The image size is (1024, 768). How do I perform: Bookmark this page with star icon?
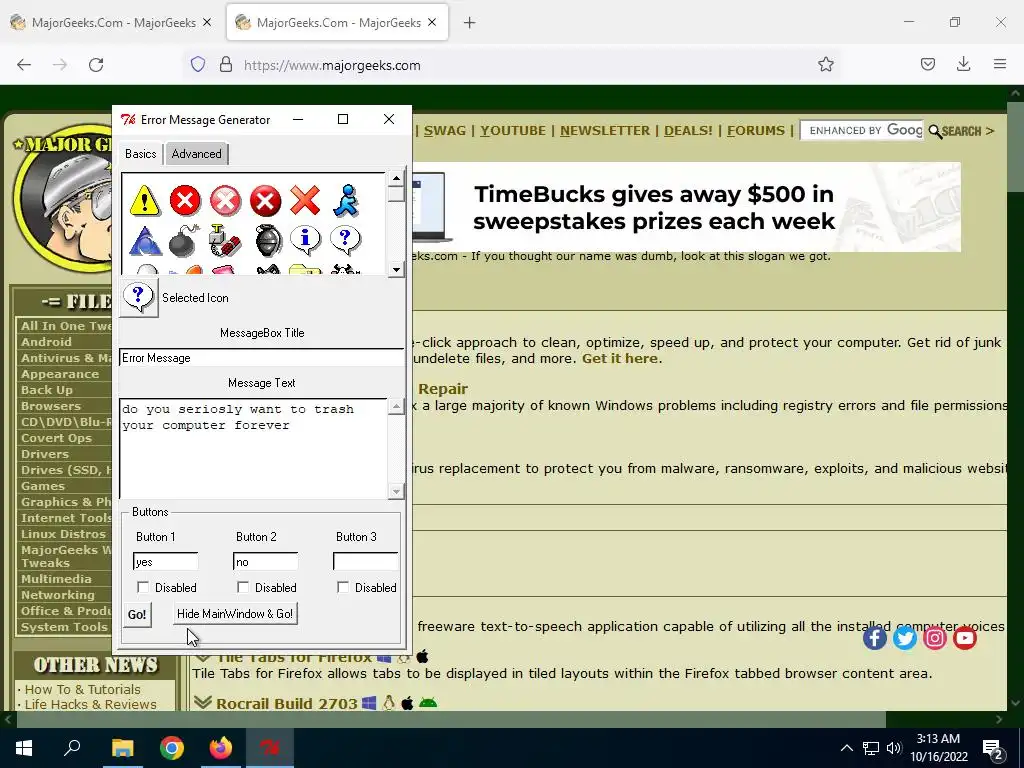[825, 65]
